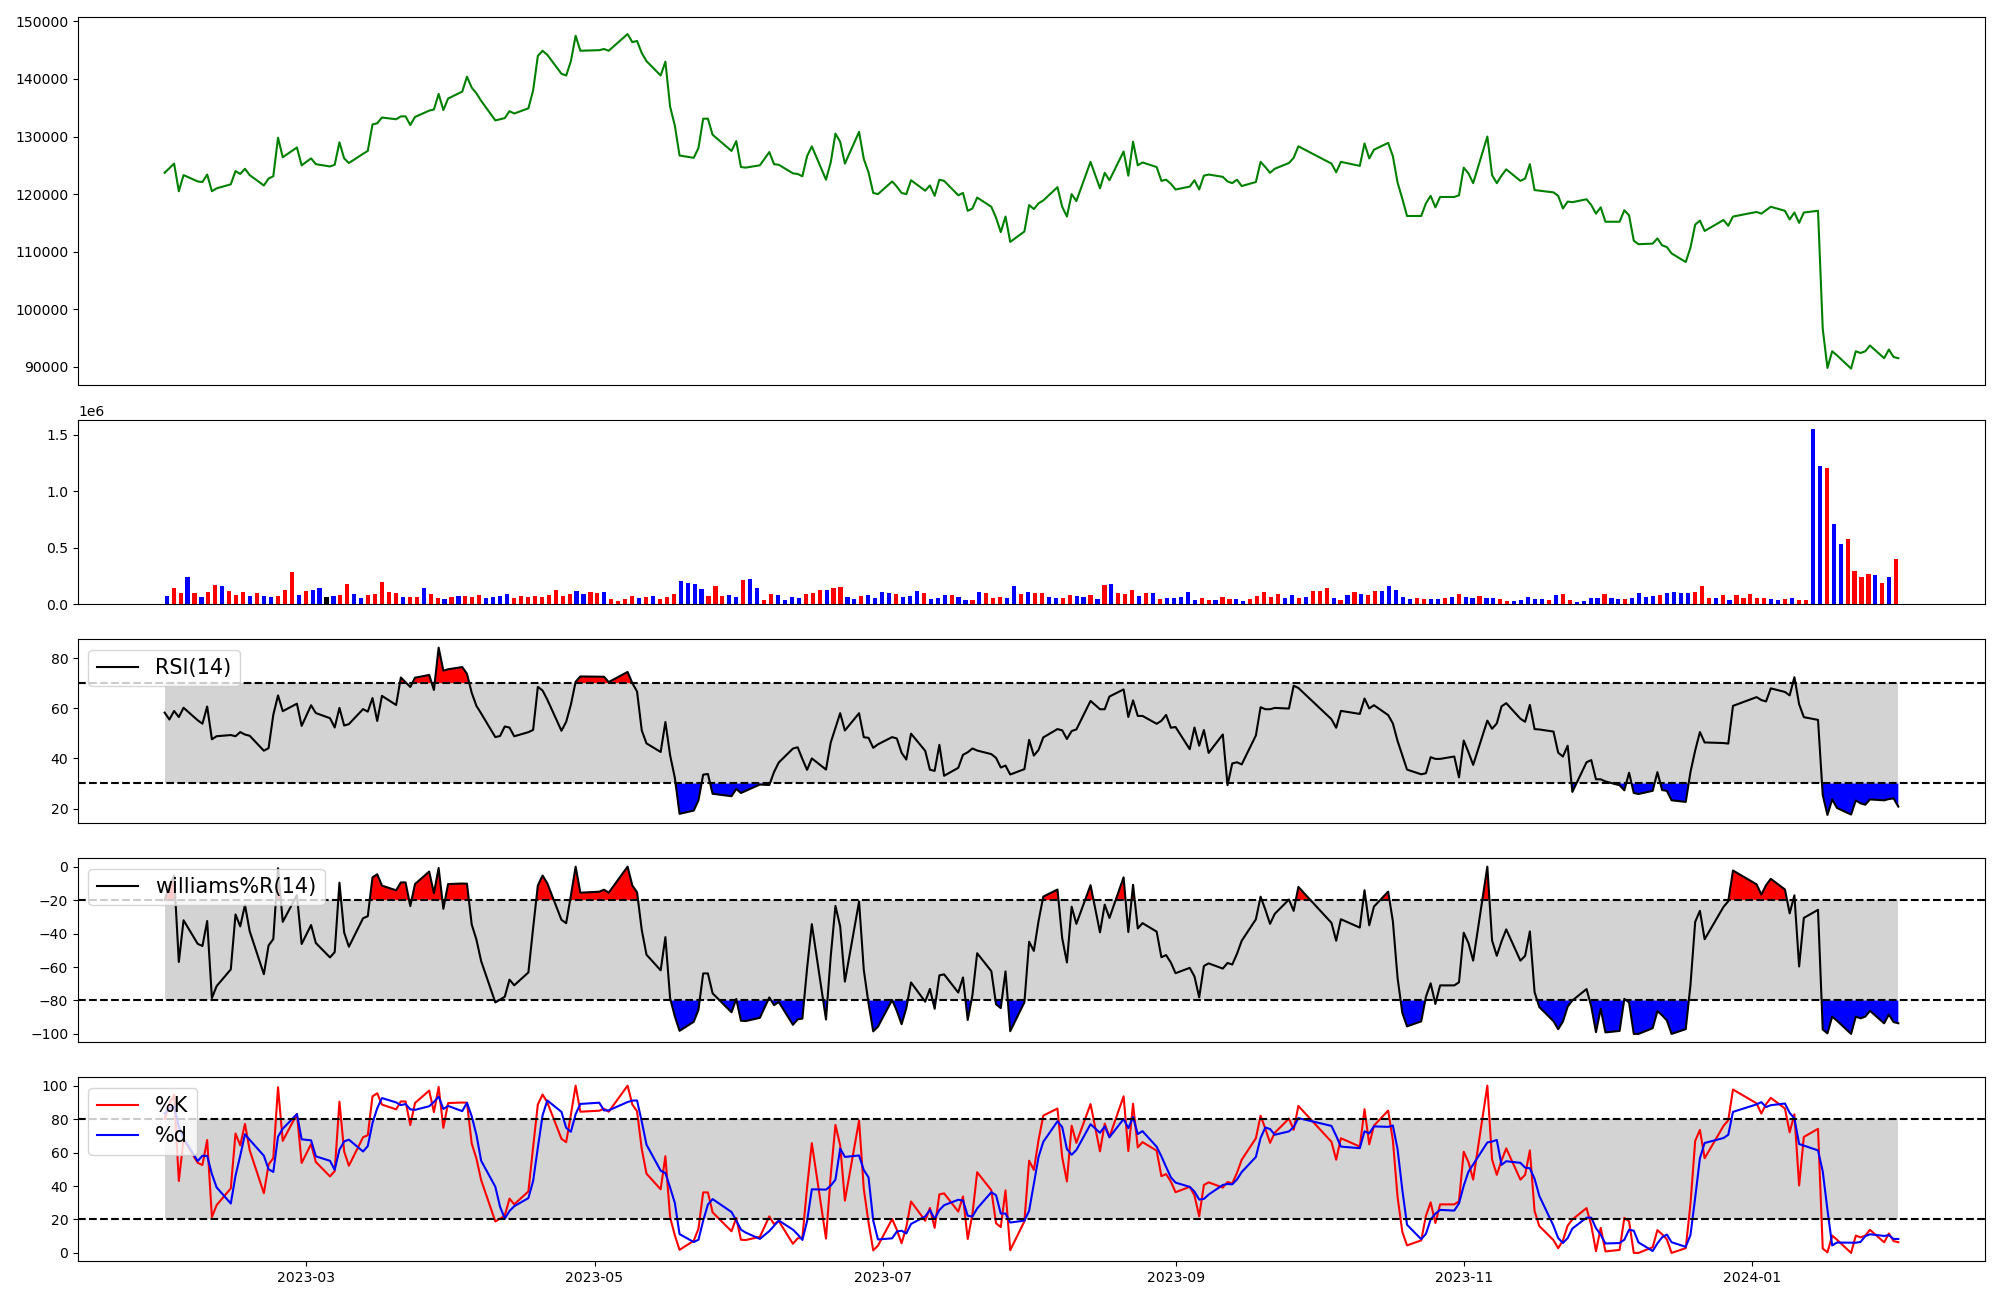
Task: Select the 2023-03 date axis label
Action: 306,1277
